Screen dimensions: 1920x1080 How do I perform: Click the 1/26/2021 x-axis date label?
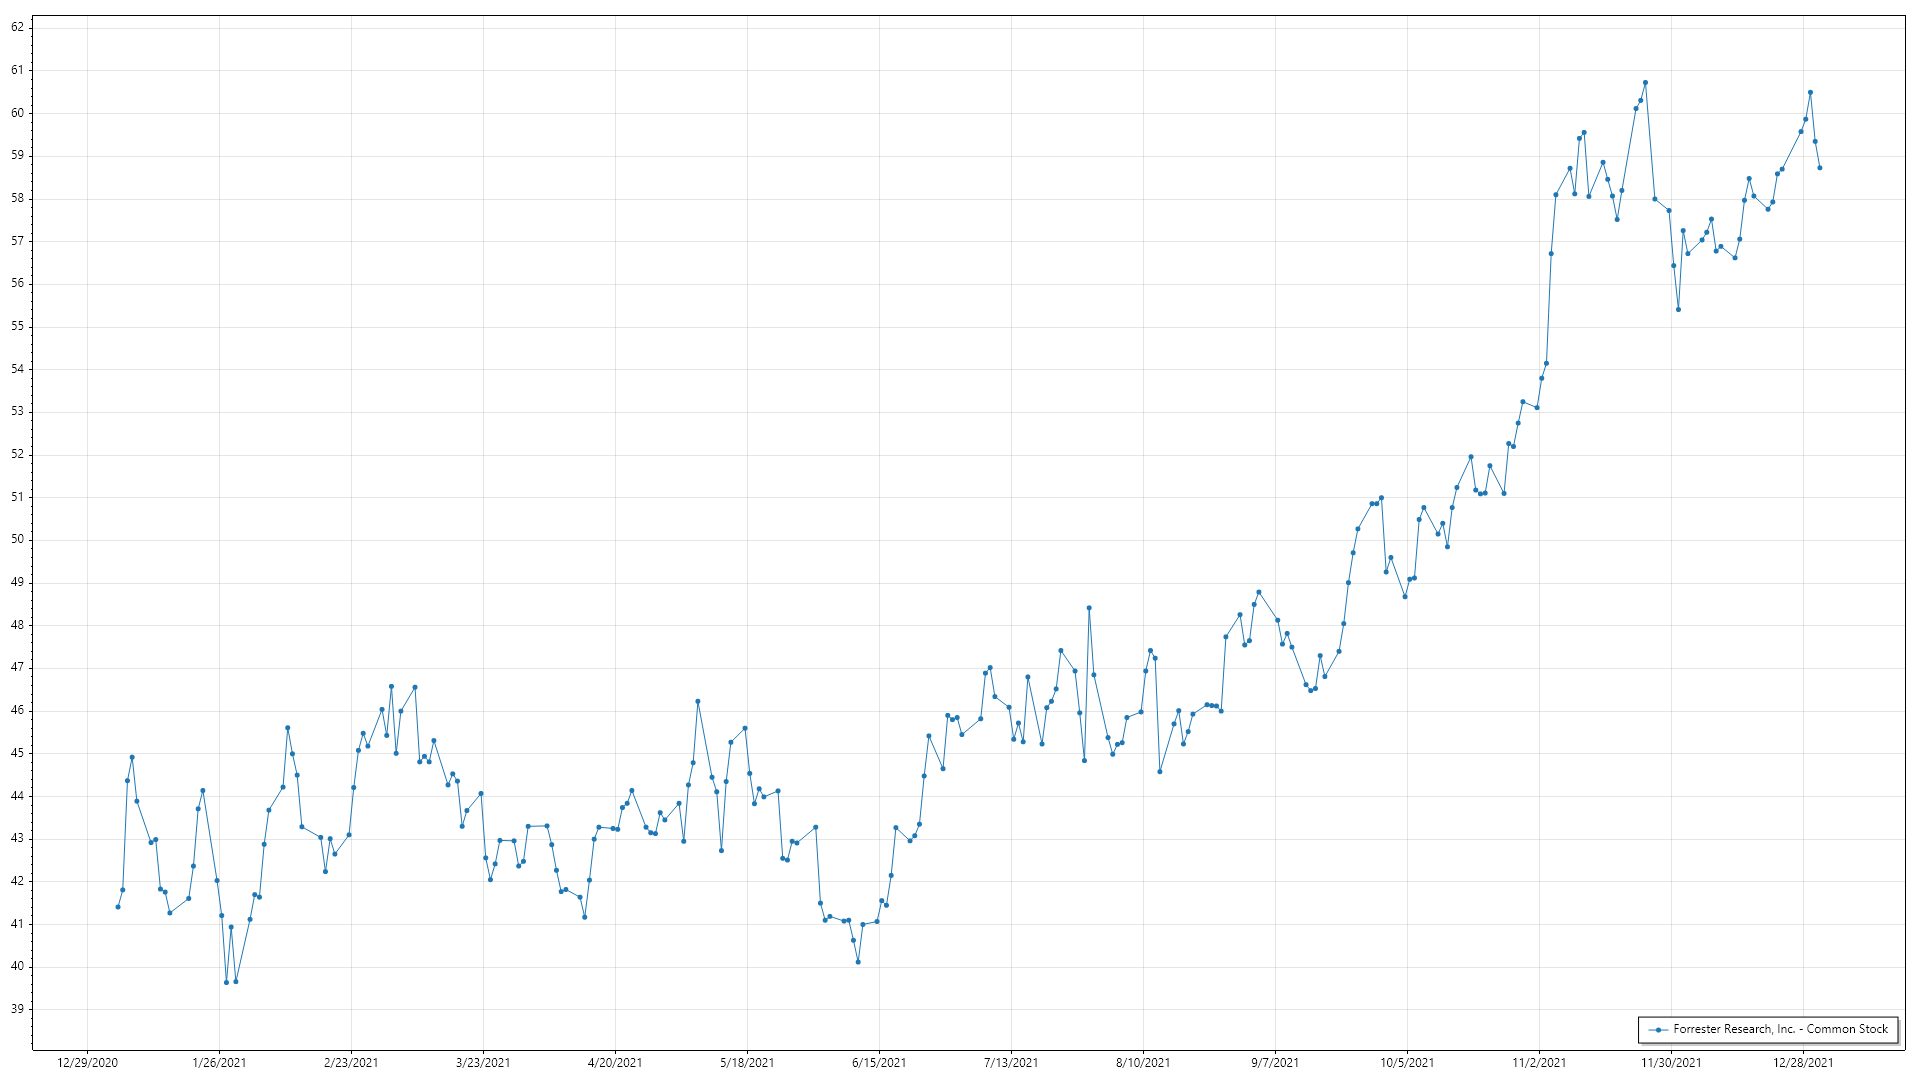[x=219, y=1063]
